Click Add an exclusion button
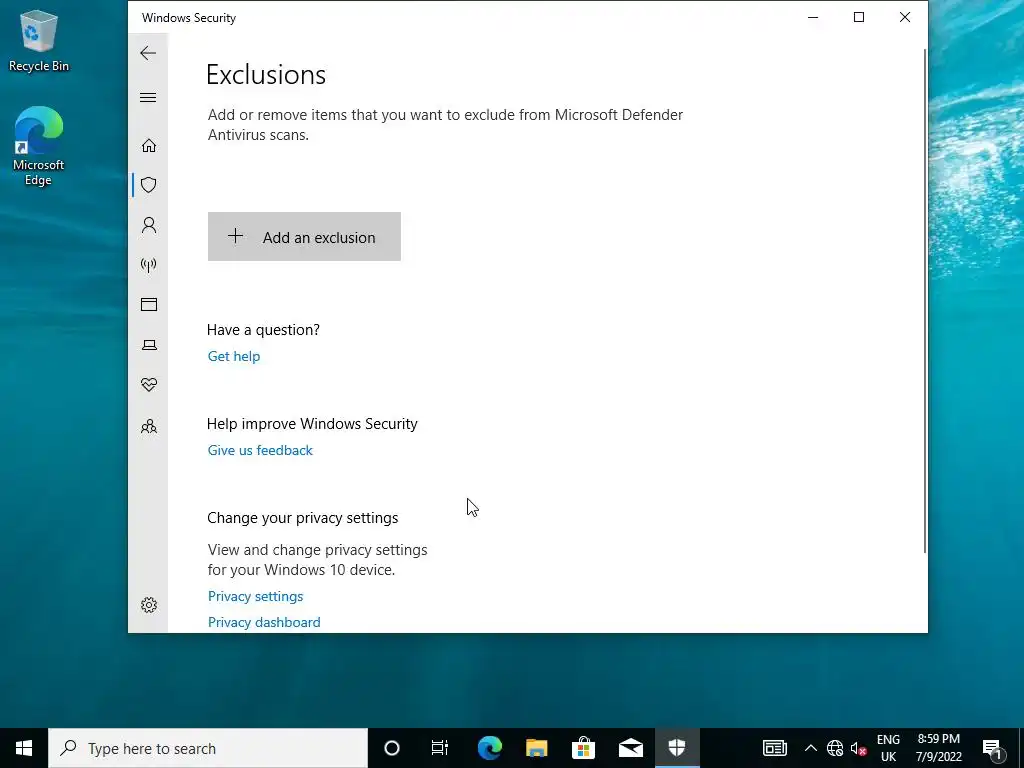 304,236
